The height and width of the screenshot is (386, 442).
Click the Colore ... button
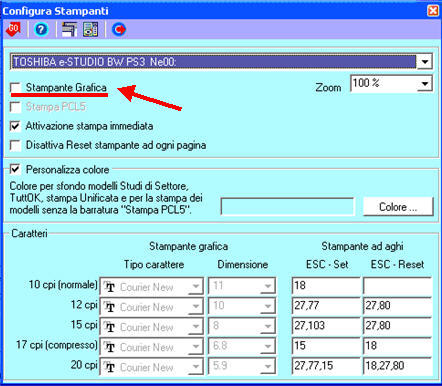[x=398, y=207]
